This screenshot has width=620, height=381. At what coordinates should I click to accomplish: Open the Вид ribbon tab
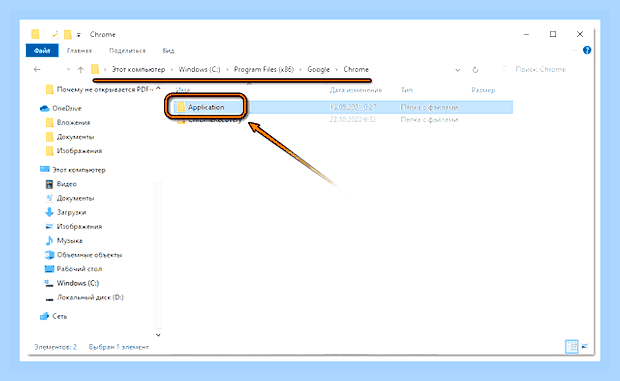coord(168,51)
